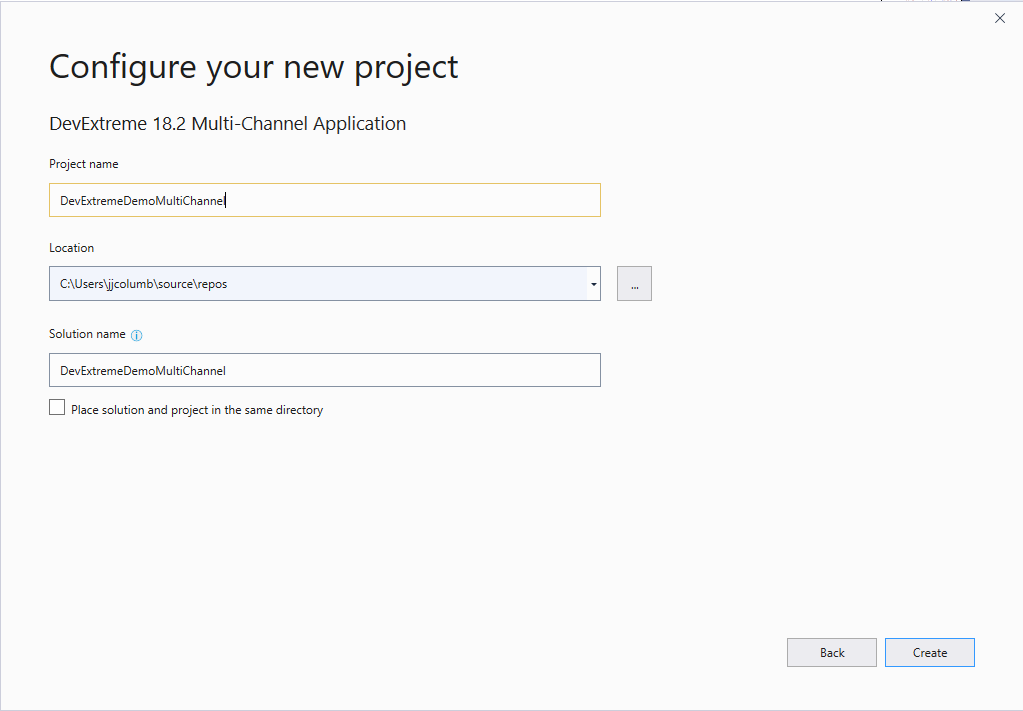Click 'DevExtreme 18.2 Multi-Channel Application' subtitle

tap(228, 123)
